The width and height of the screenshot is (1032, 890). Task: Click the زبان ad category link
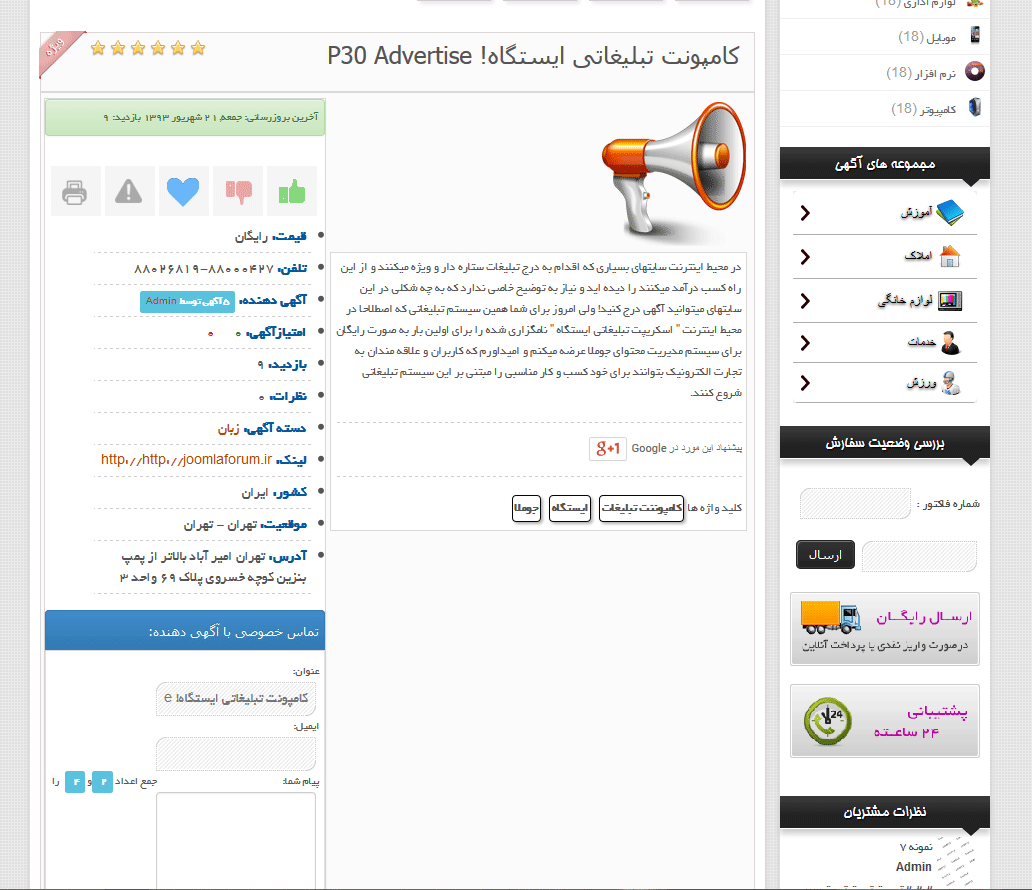click(x=228, y=429)
